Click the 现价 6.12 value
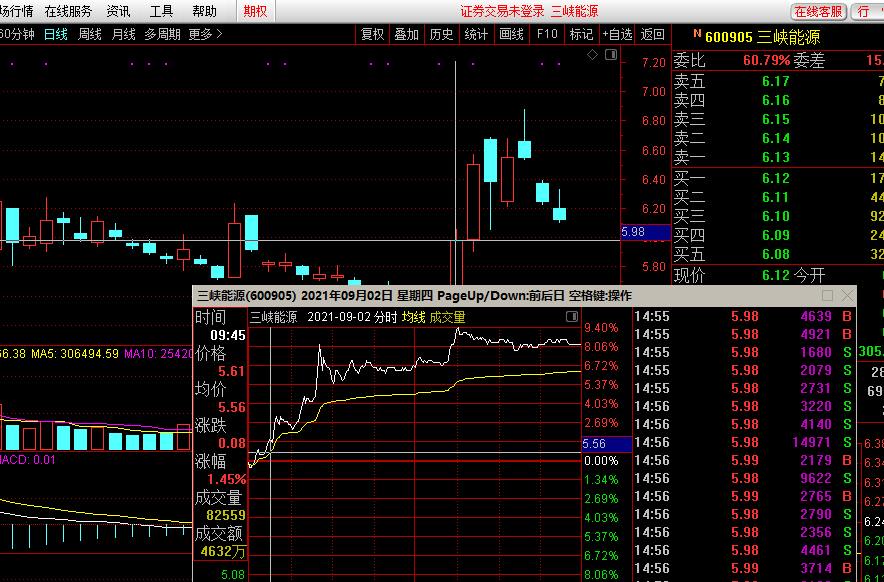The image size is (884, 582). (776, 275)
